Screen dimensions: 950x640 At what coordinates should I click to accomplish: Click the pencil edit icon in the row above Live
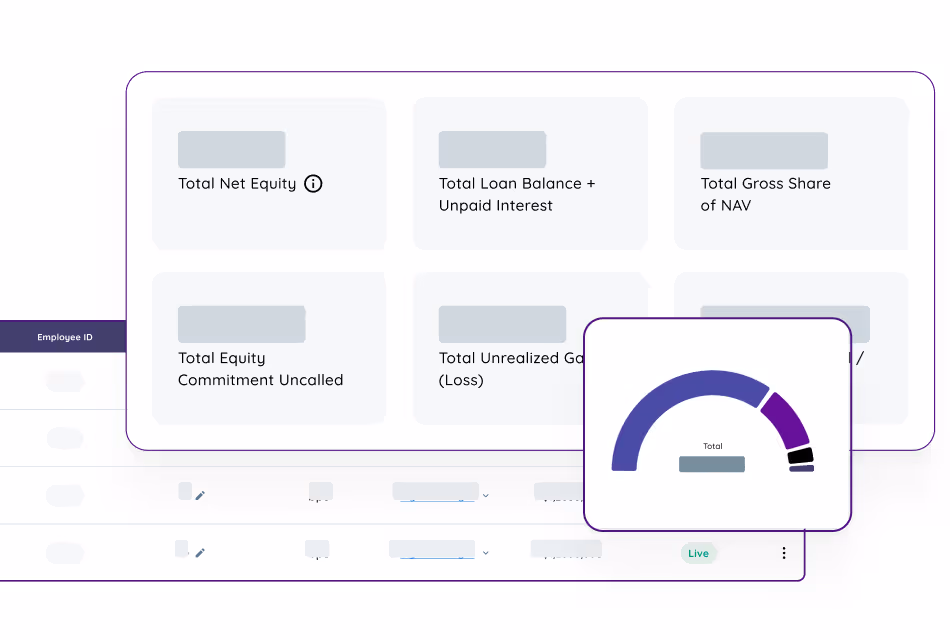pyautogui.click(x=200, y=496)
